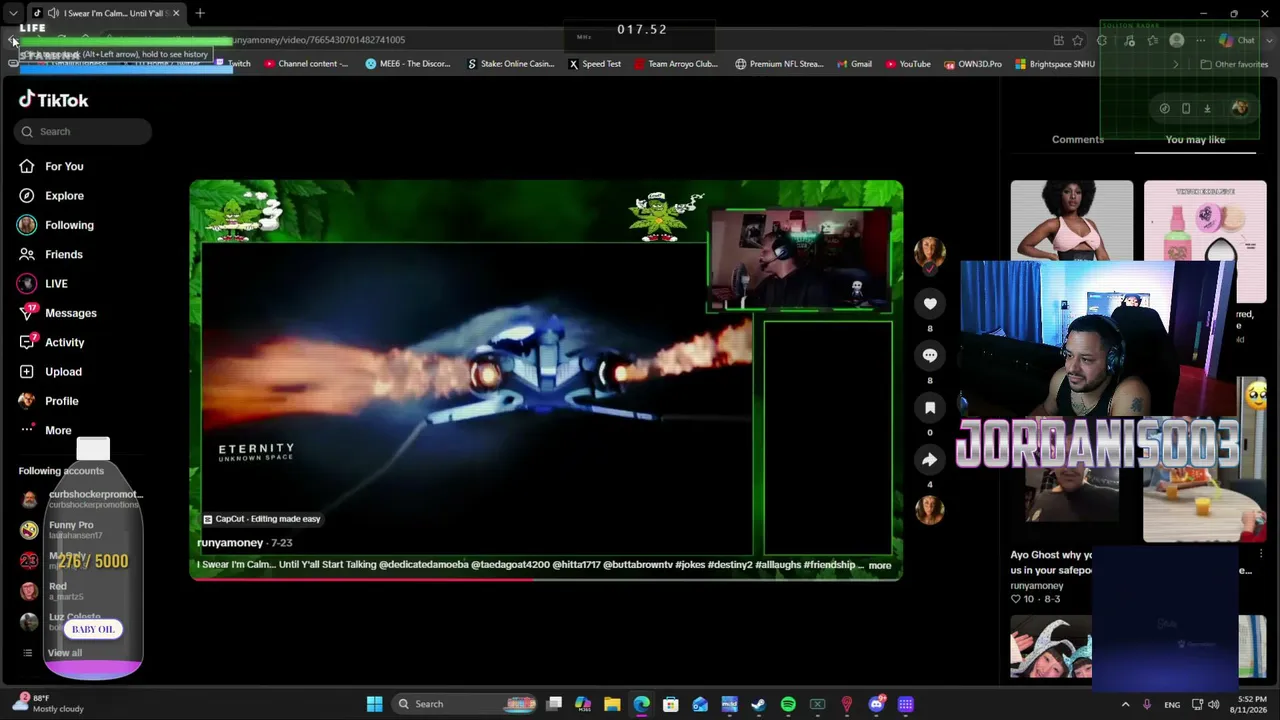1280x720 pixels.
Task: Open Microsoft Store from the taskbar
Action: [671, 704]
